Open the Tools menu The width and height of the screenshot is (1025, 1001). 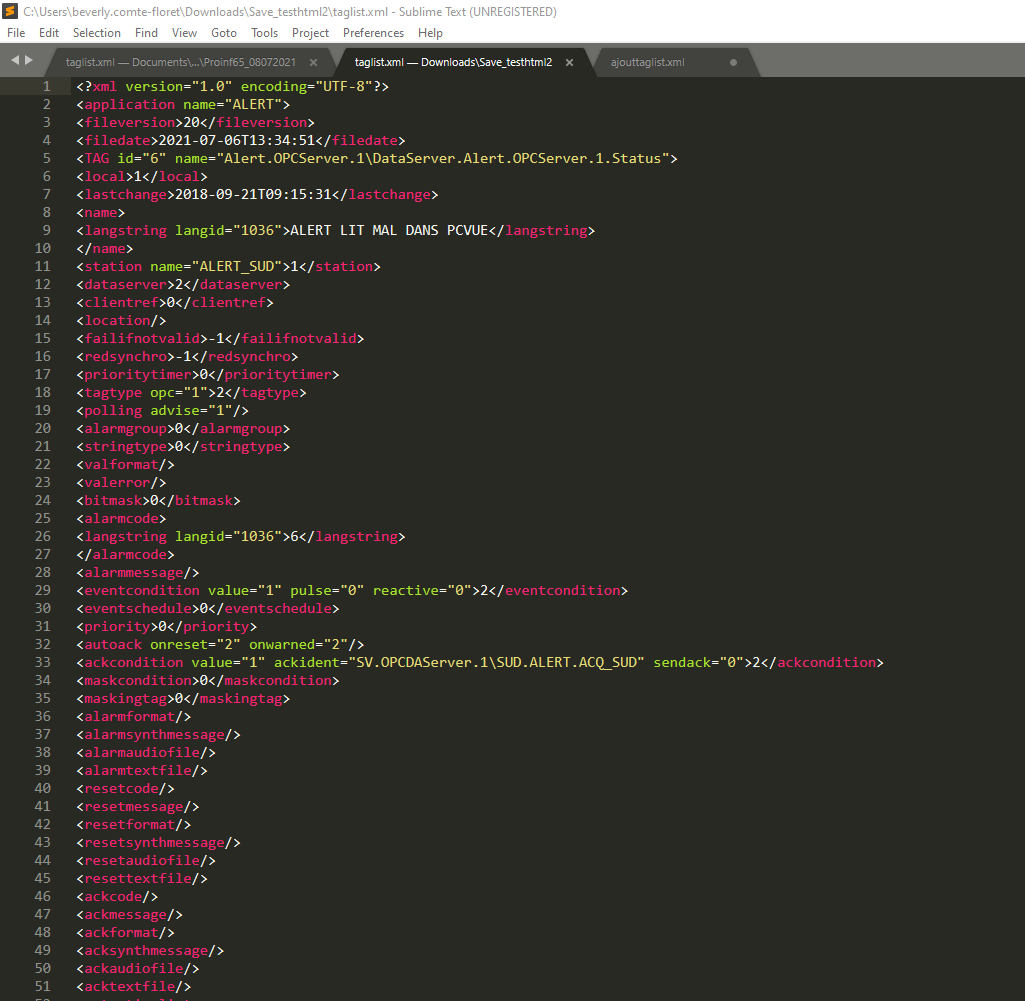click(x=264, y=33)
